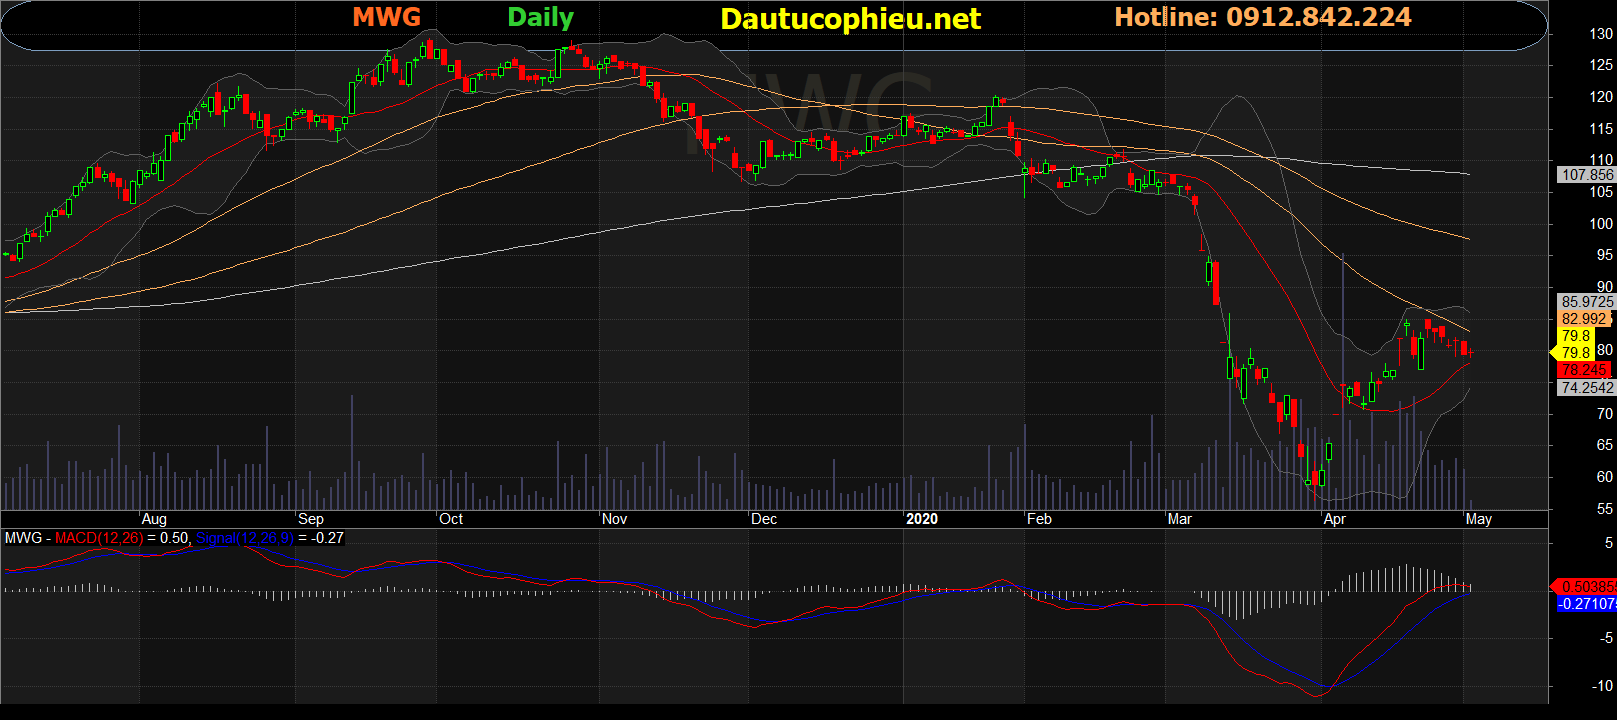Click the 130 level on price axis
1617x720 pixels.
[x=1601, y=34]
